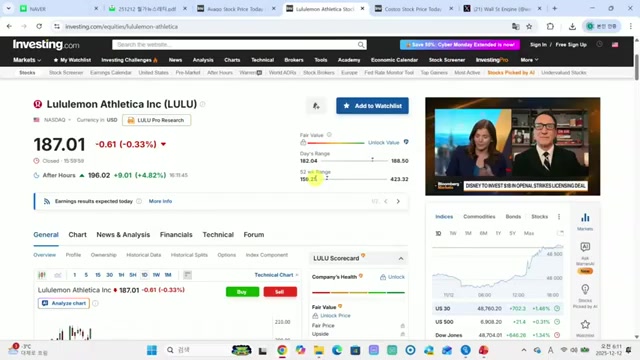
Task: Select 5Y range in indices widget
Action: tap(513, 233)
